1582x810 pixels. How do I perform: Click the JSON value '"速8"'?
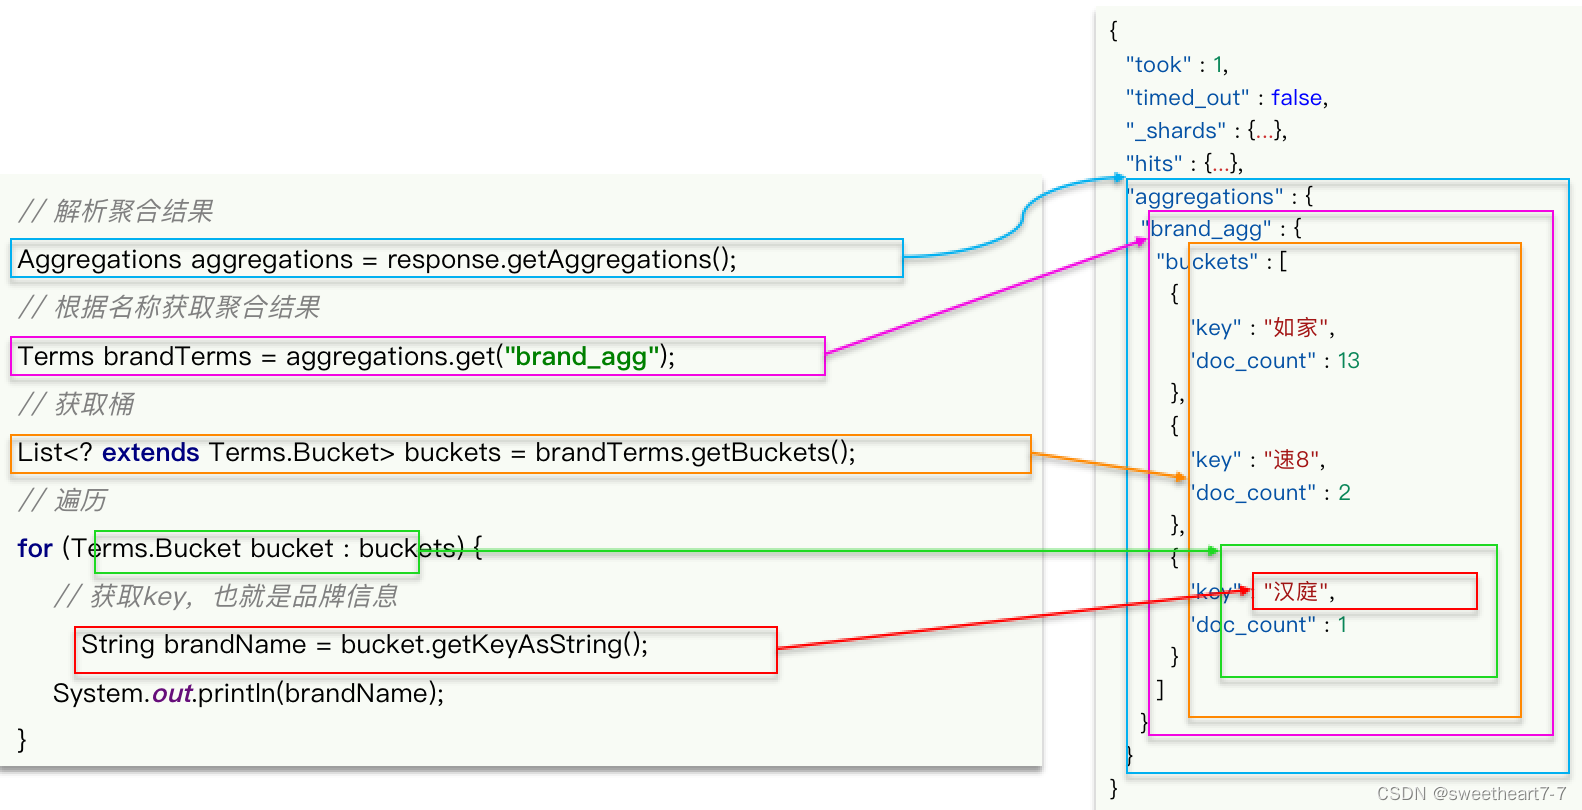[x=1292, y=460]
